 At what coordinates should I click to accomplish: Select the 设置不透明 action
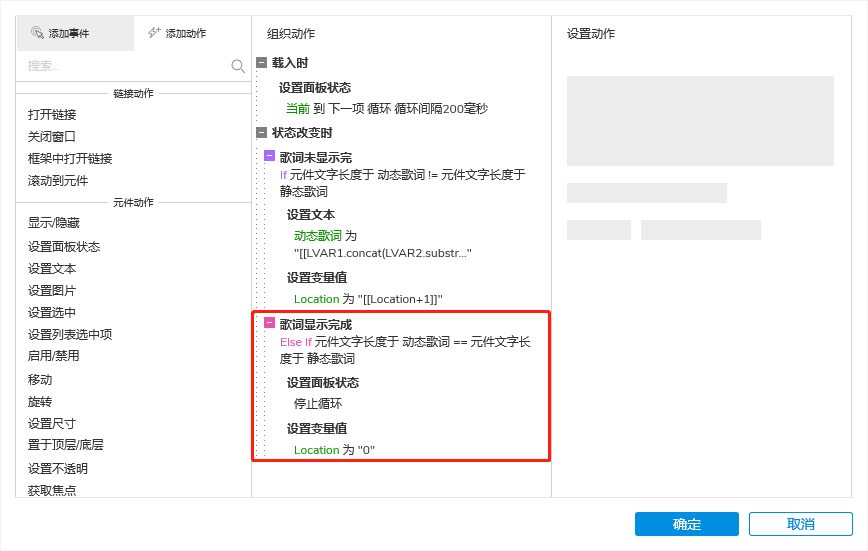(58, 469)
